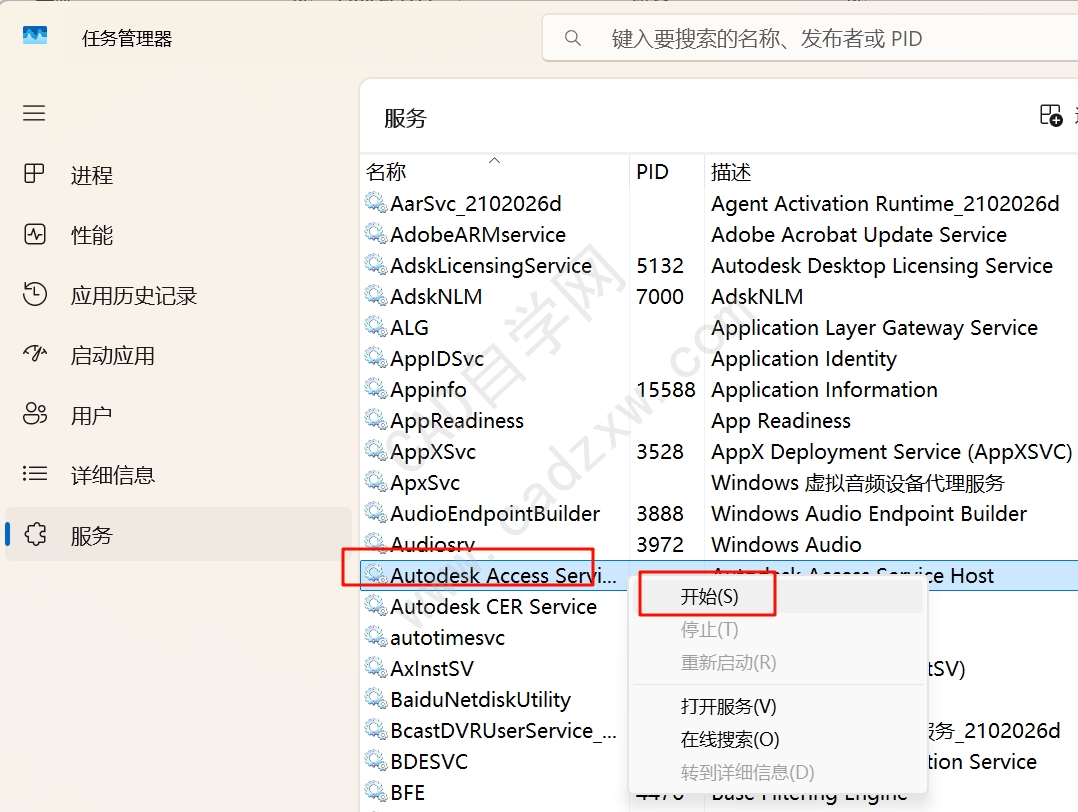Screen dimensions: 1078x812
Task: Click the gear icon beside AppReadiness
Action: (x=375, y=419)
